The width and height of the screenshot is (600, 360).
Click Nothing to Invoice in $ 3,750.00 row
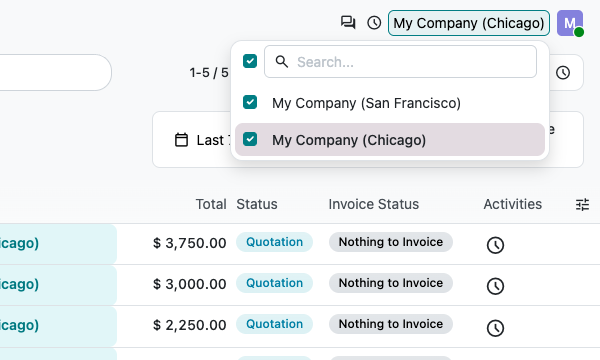point(391,242)
